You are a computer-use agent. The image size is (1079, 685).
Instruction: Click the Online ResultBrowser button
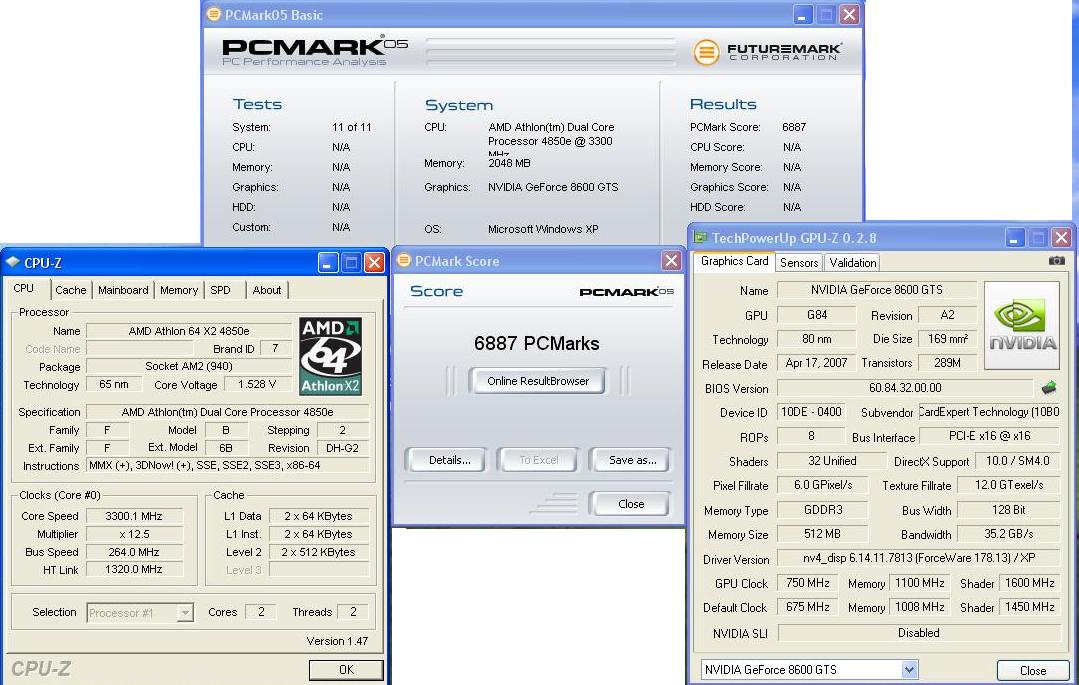537,381
